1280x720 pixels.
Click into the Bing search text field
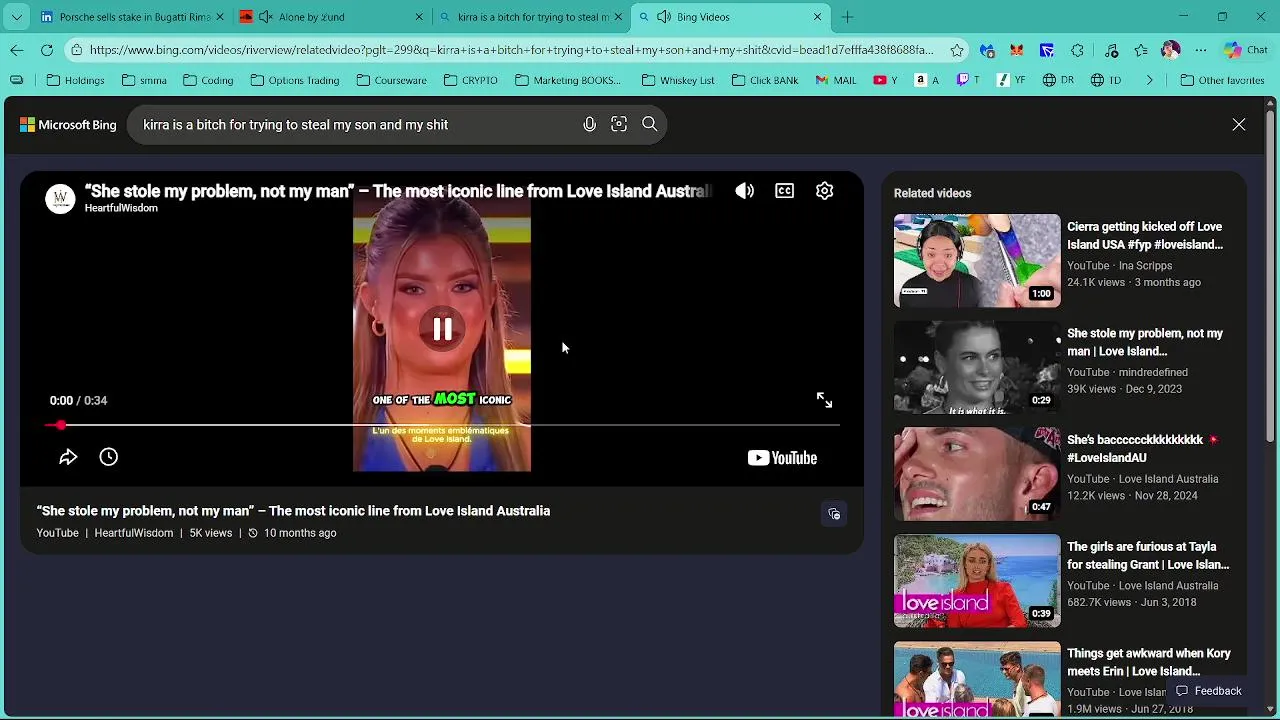tap(355, 125)
